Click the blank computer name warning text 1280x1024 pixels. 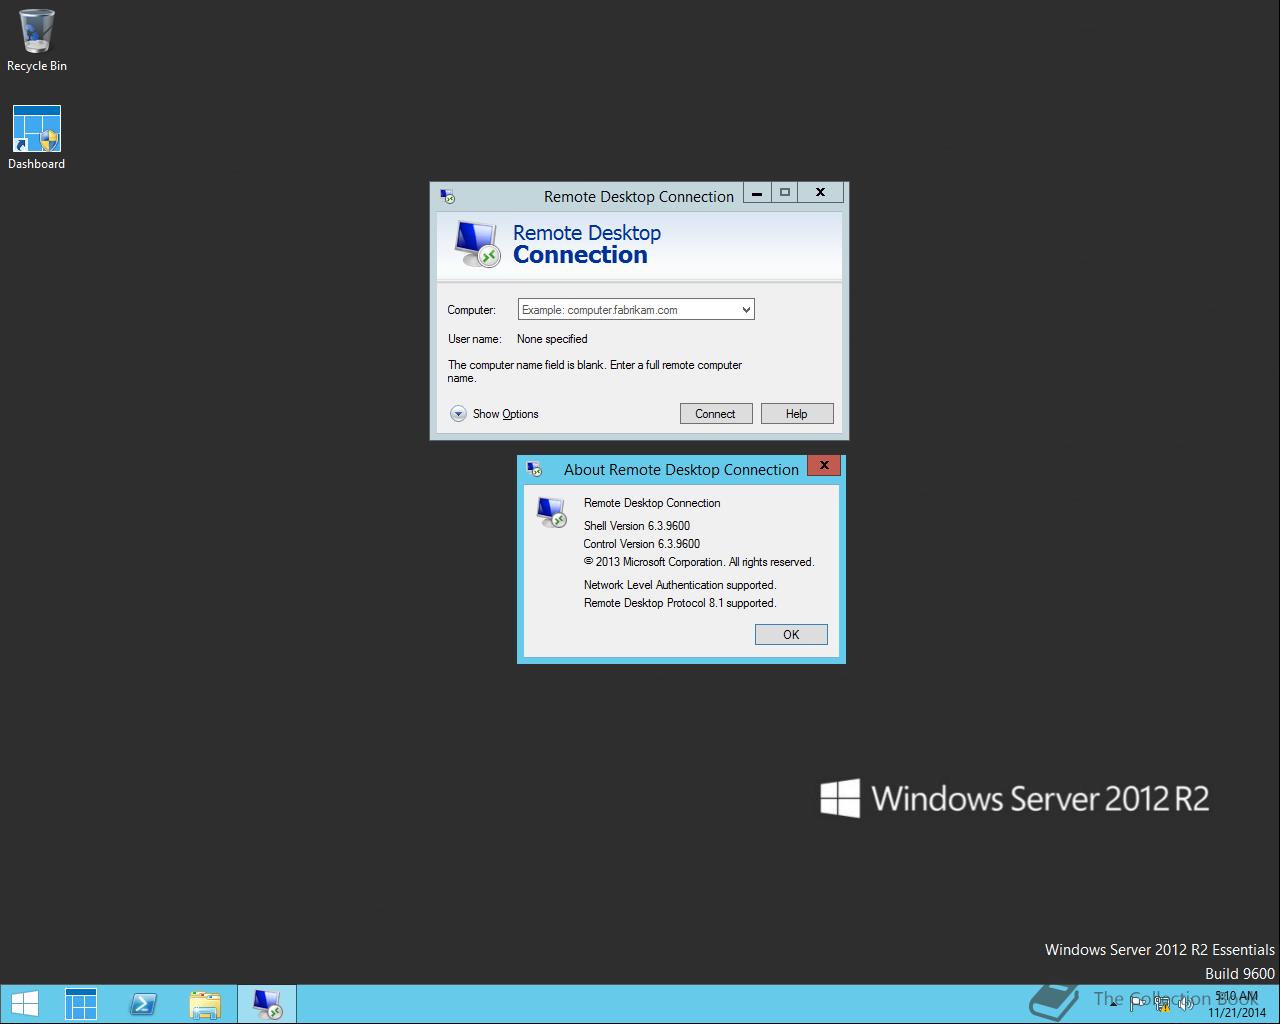[x=595, y=372]
